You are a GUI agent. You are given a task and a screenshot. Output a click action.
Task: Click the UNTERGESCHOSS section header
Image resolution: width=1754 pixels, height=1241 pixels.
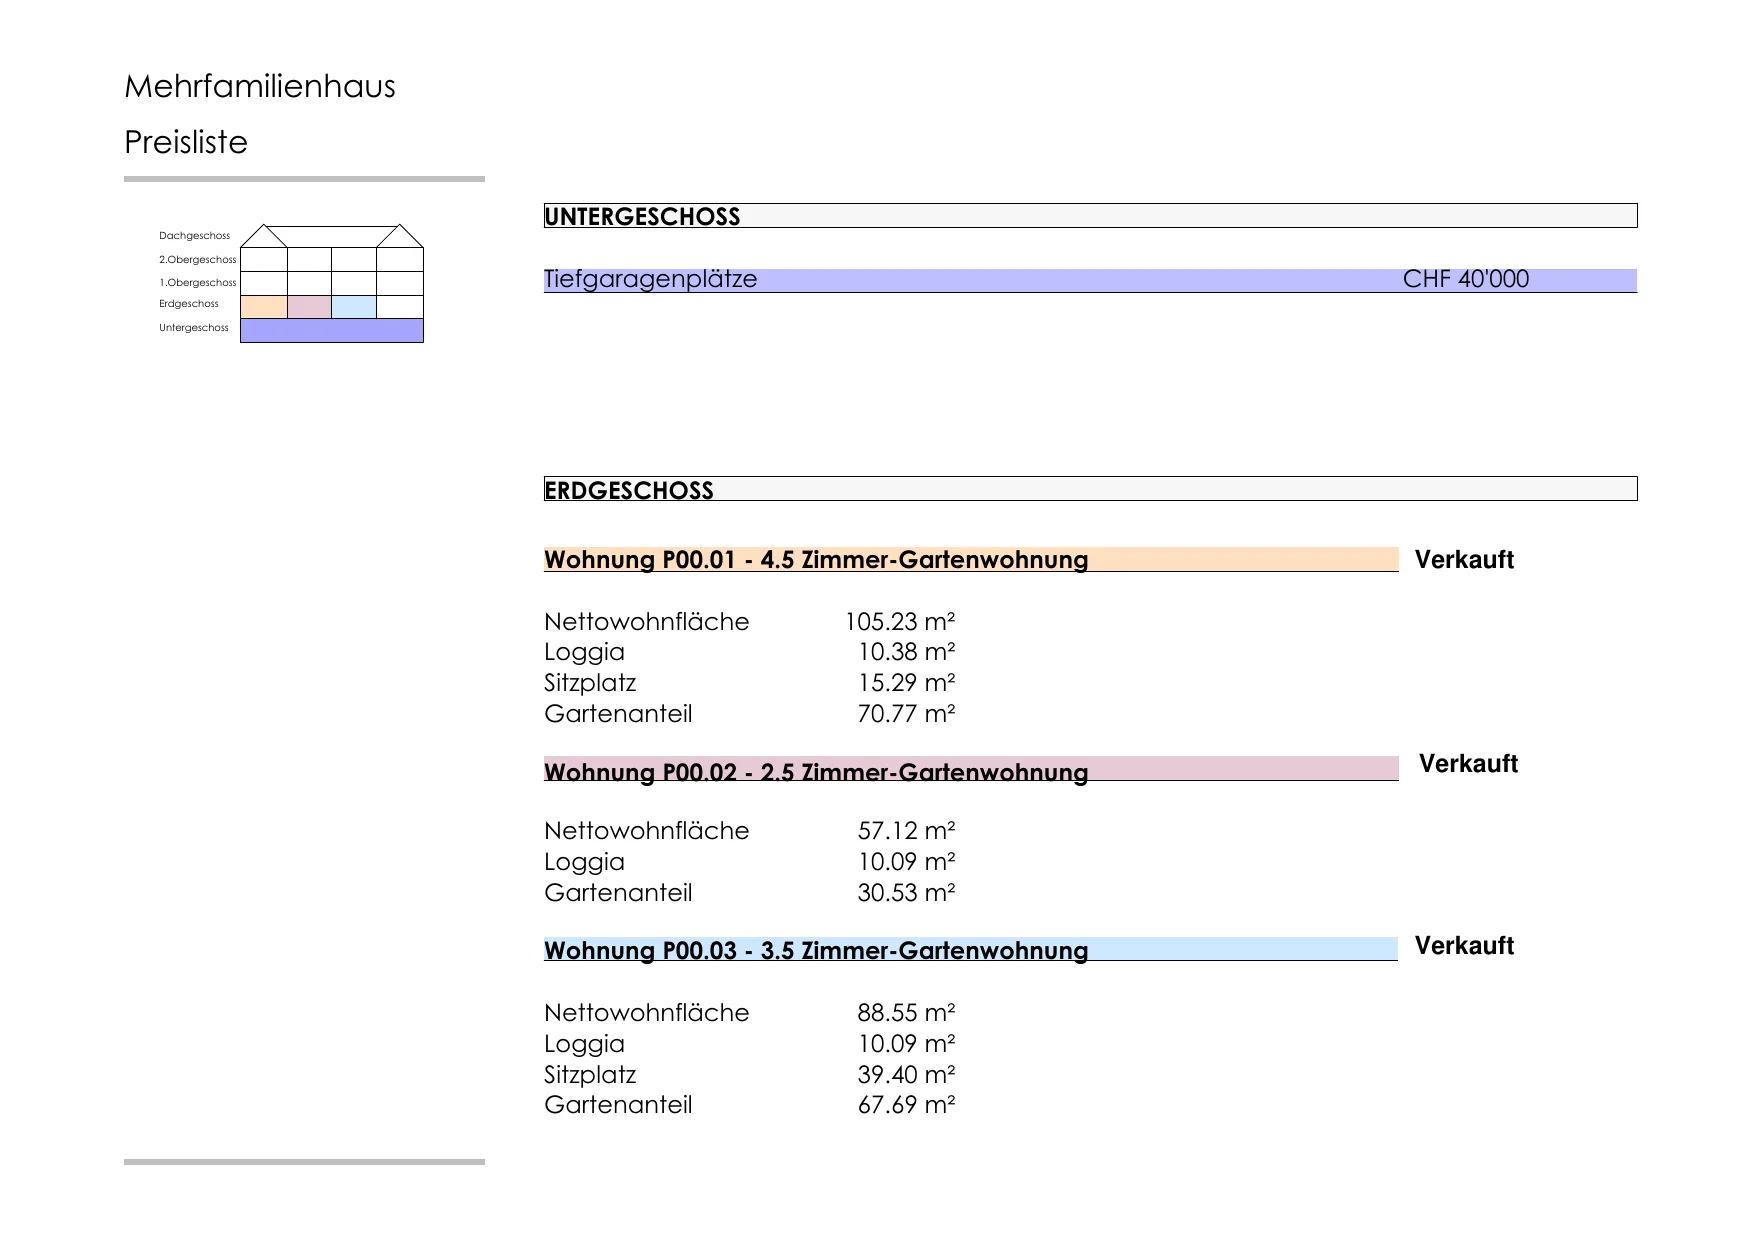pyautogui.click(x=1090, y=216)
